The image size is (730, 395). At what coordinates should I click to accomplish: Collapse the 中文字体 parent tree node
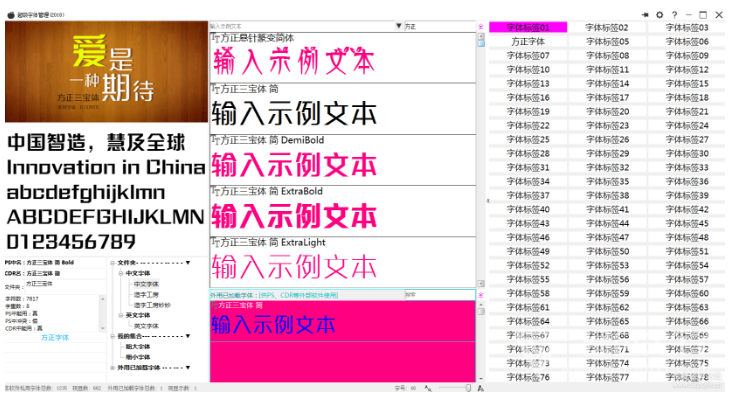(x=121, y=273)
